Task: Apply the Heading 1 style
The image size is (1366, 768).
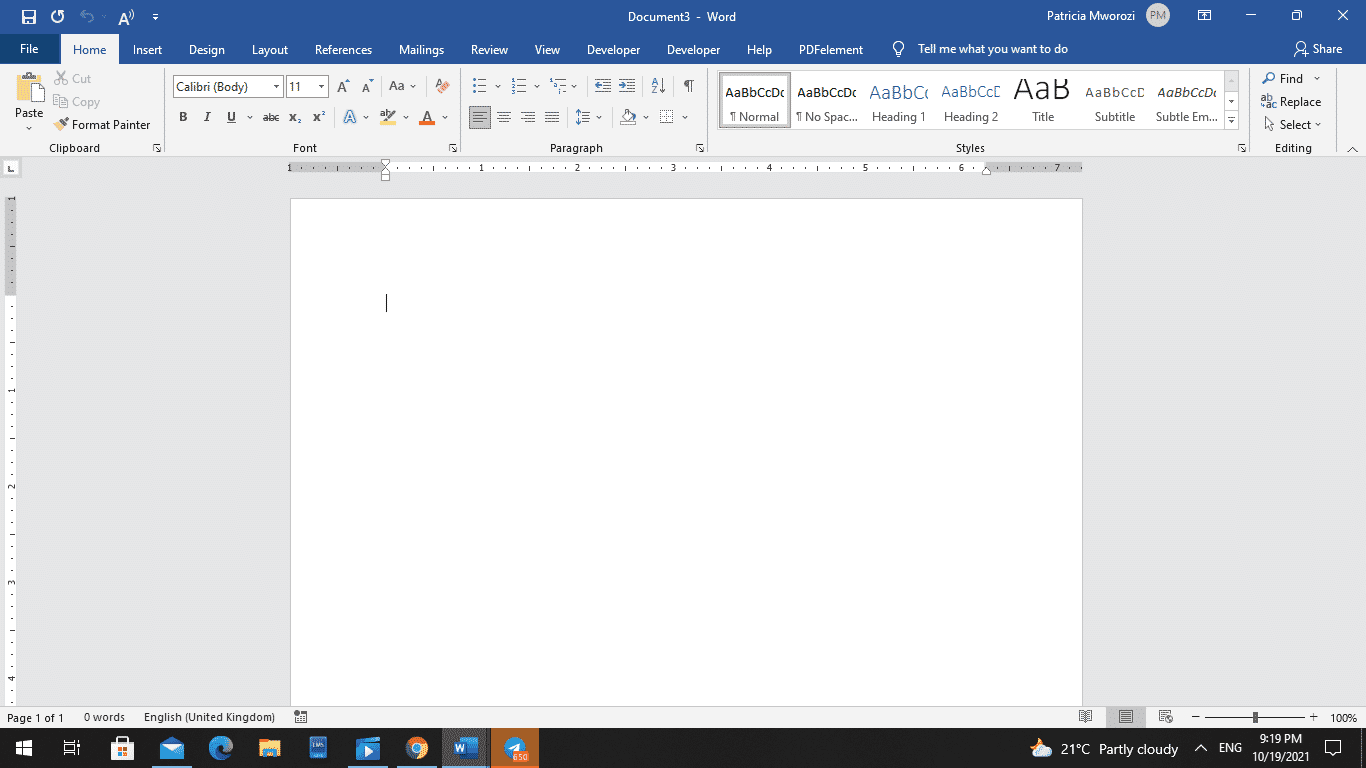Action: pyautogui.click(x=898, y=100)
